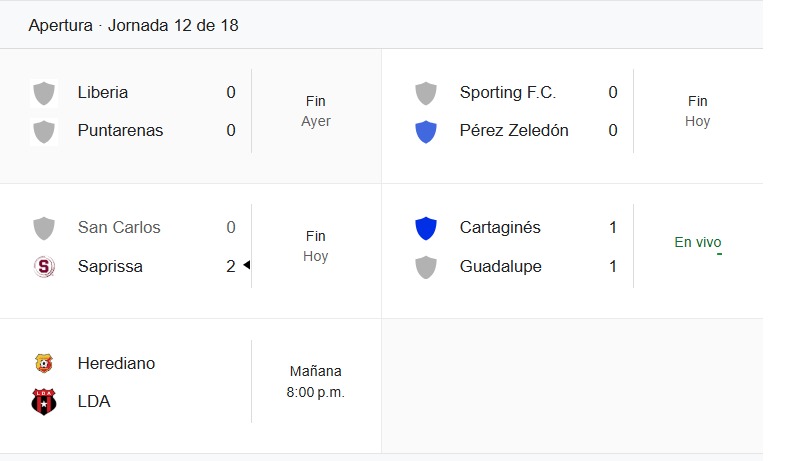This screenshot has height=461, width=812.
Task: Click the Guadalupe gray shield icon
Action: click(x=426, y=267)
